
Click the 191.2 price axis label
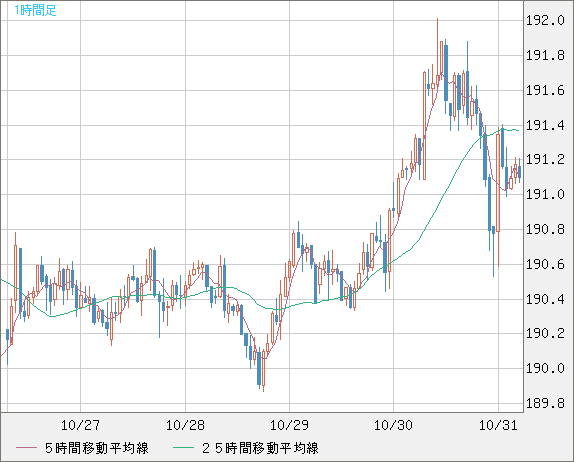[x=545, y=160]
